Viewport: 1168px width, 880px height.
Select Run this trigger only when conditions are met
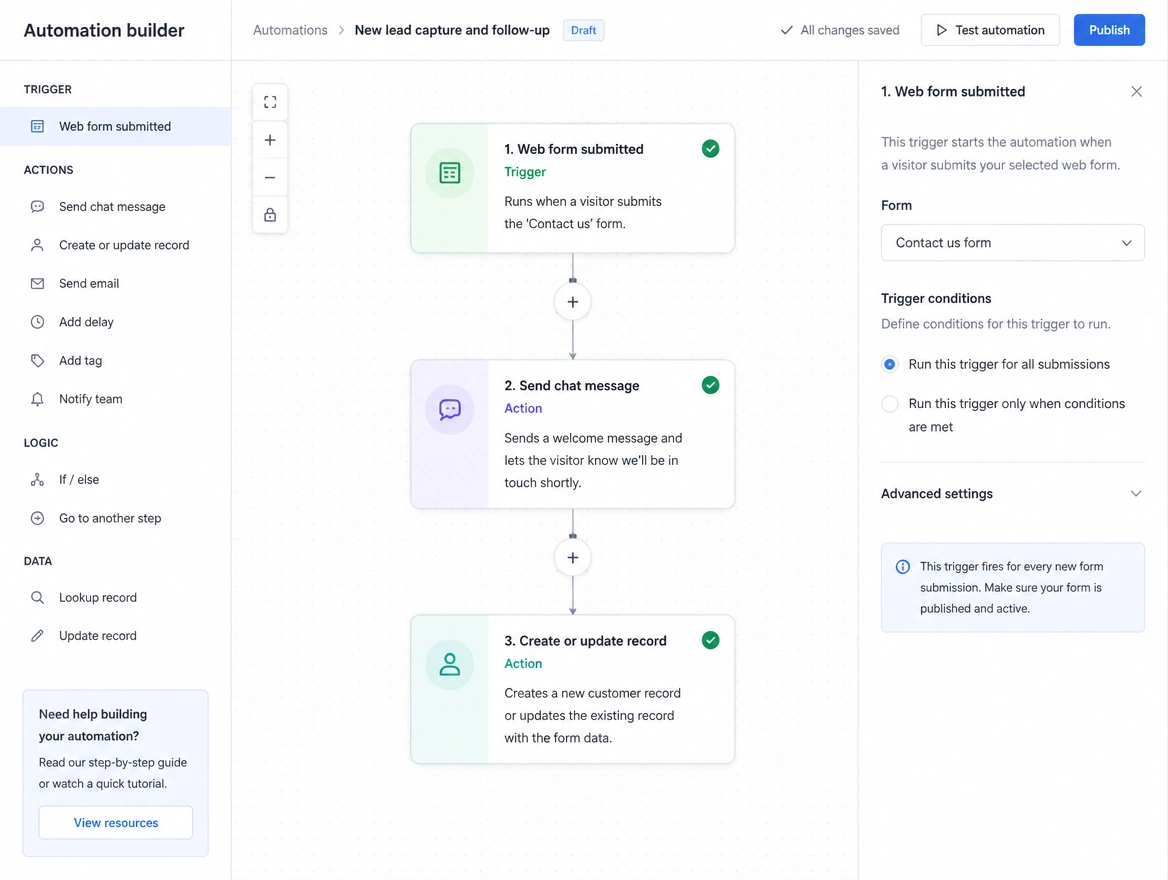tap(890, 404)
